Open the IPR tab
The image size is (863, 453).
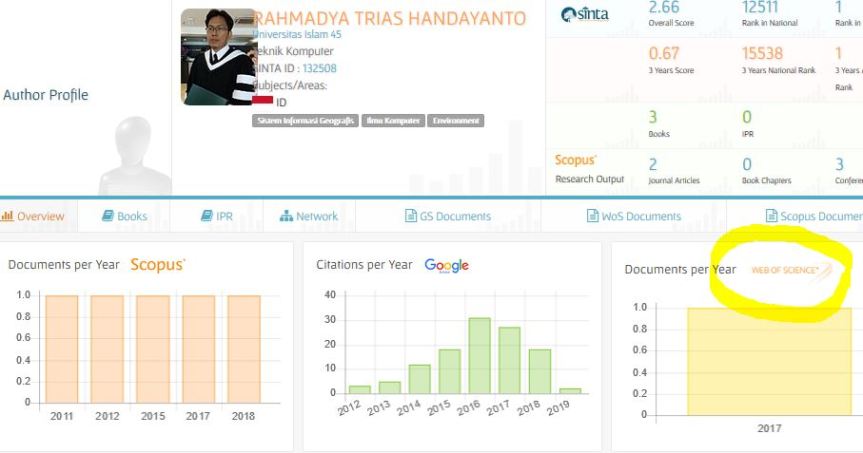[x=217, y=216]
